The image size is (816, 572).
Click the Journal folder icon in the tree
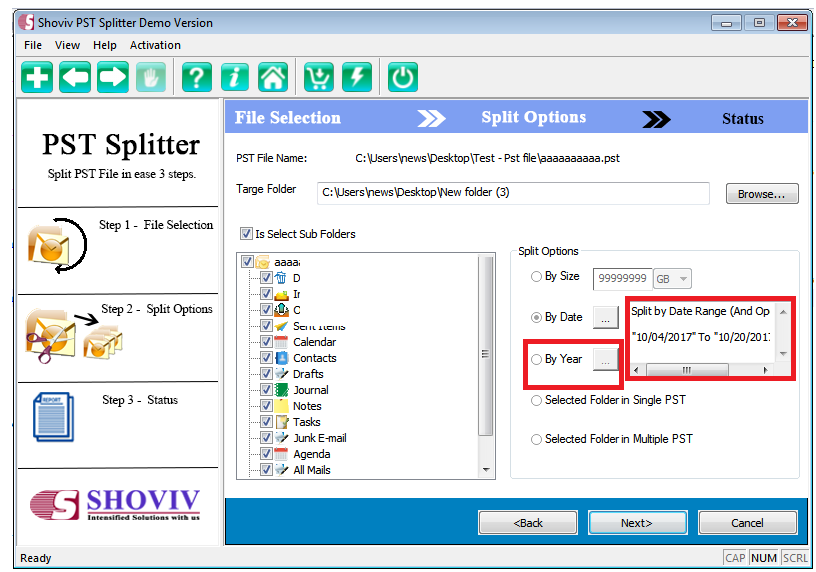[281, 390]
